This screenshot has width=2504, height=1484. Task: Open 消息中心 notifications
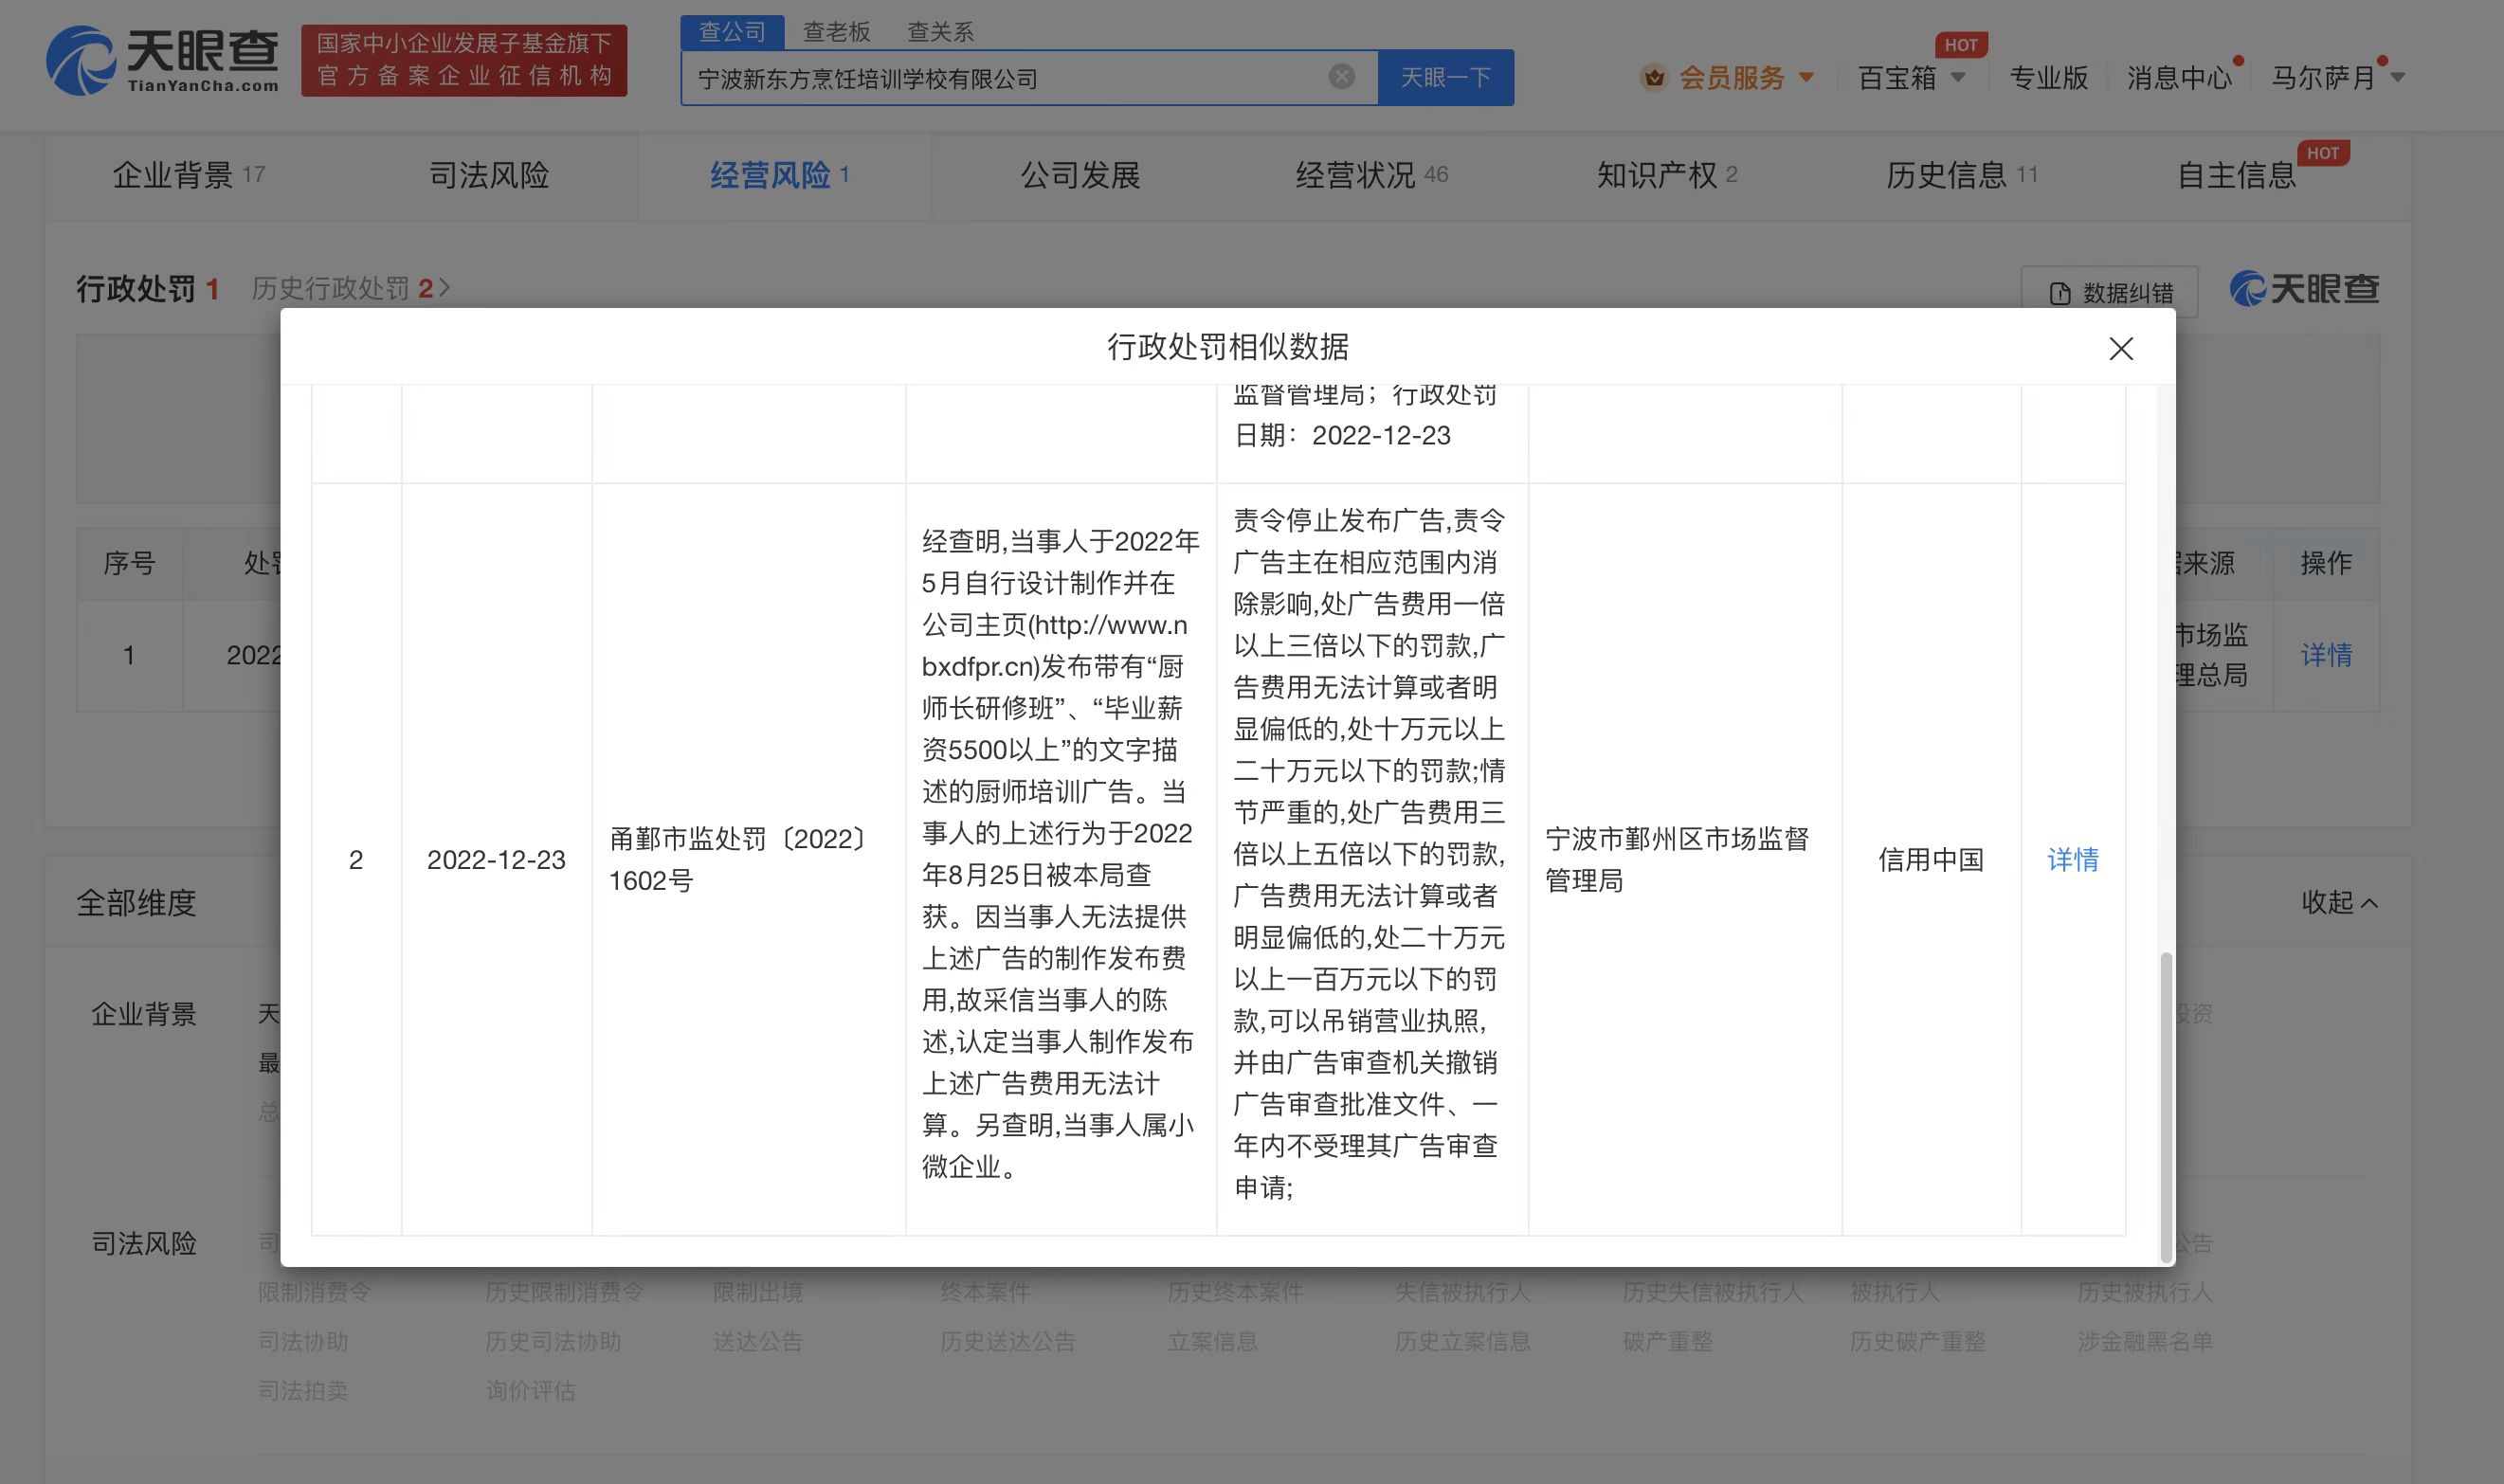[2178, 77]
